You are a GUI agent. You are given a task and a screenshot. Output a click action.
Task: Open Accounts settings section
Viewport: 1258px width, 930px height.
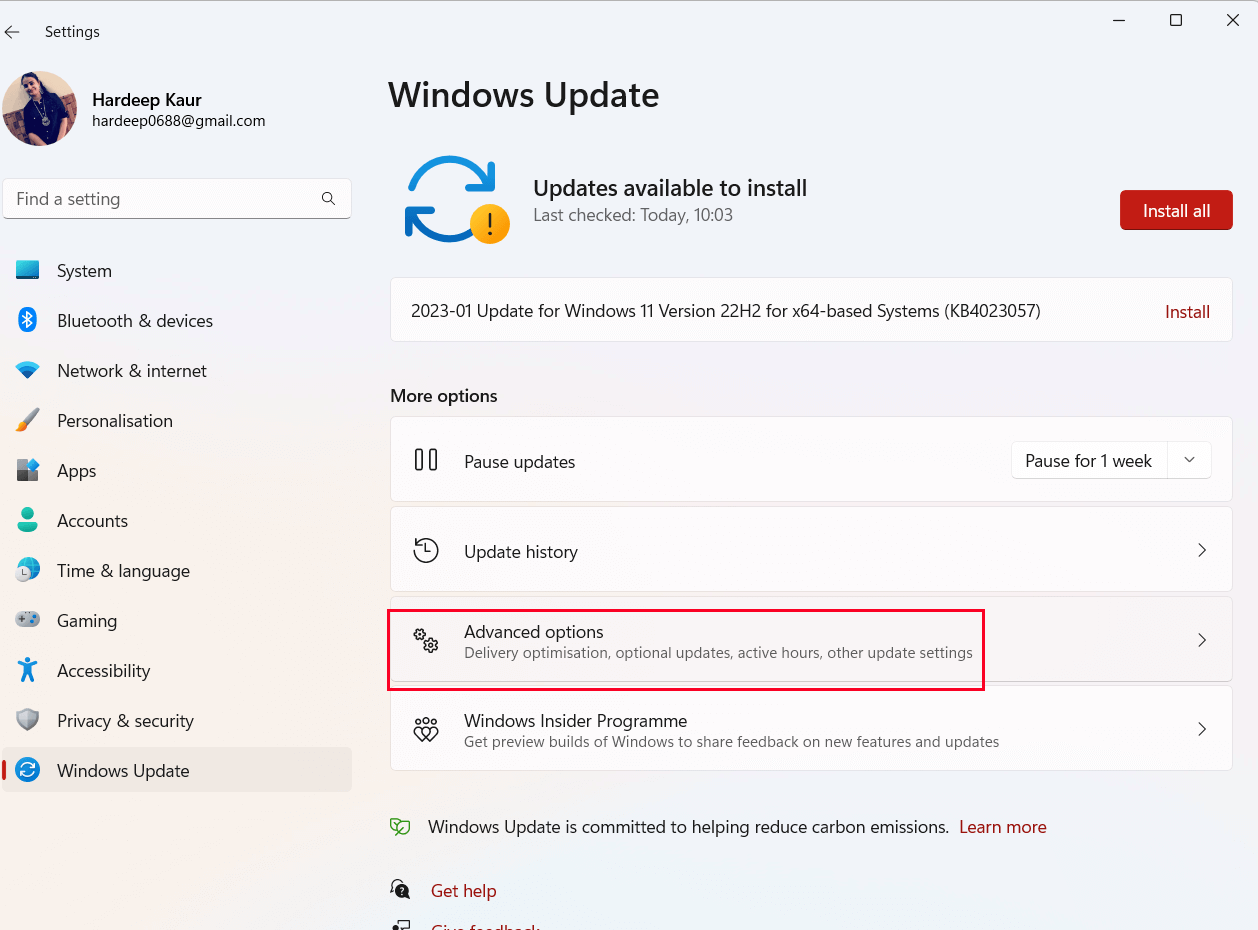click(x=177, y=521)
